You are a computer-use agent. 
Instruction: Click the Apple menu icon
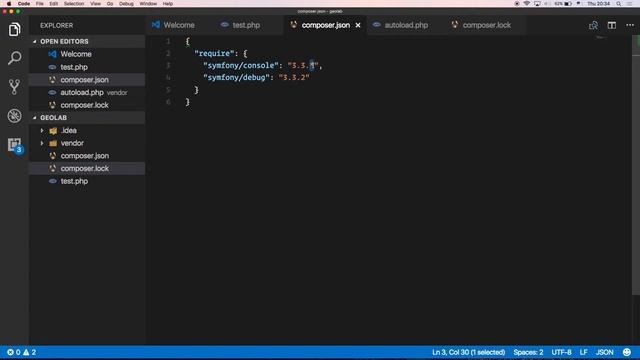coord(9,4)
